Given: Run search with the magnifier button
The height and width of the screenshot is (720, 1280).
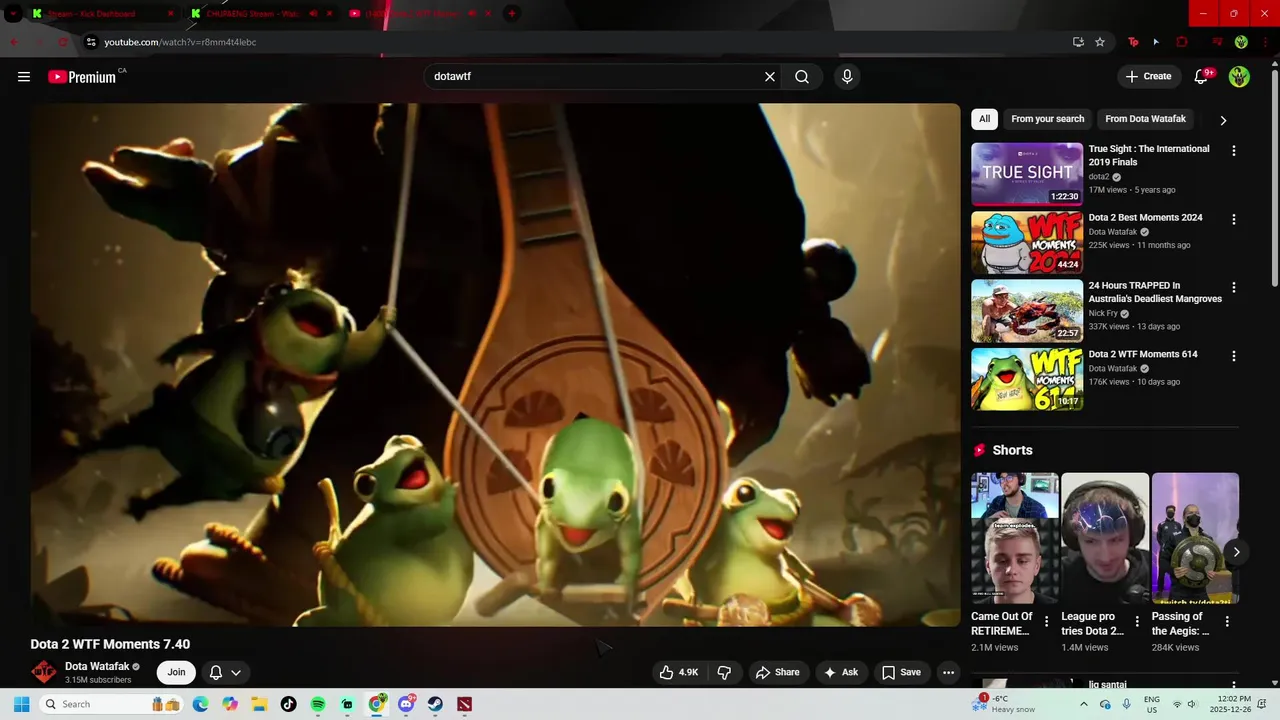Looking at the screenshot, I should pyautogui.click(x=802, y=77).
